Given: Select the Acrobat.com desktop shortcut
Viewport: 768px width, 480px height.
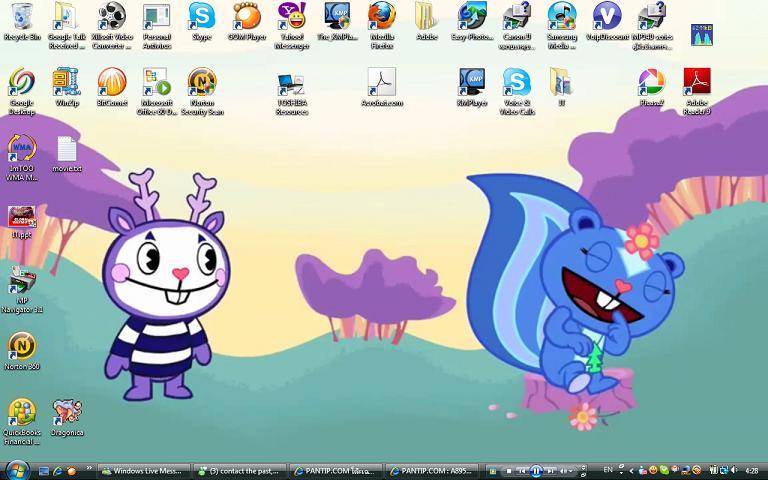Looking at the screenshot, I should pos(382,88).
